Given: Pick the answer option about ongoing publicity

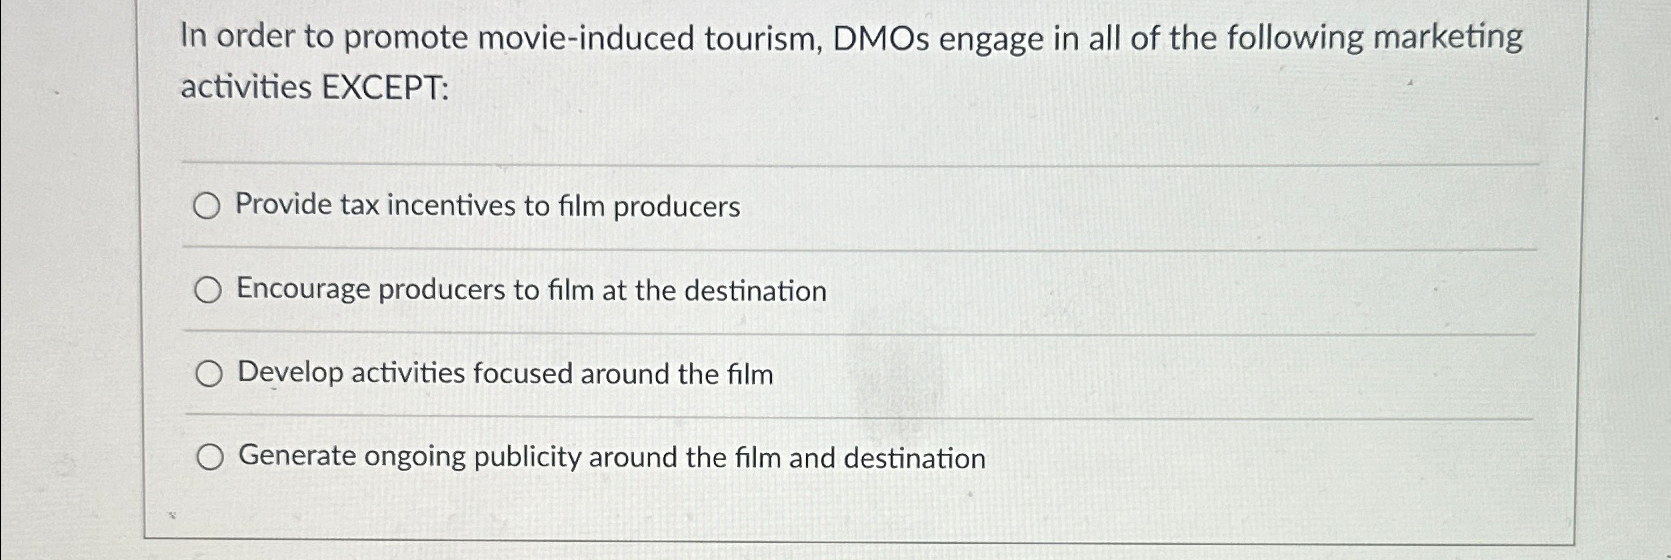Looking at the screenshot, I should [591, 457].
